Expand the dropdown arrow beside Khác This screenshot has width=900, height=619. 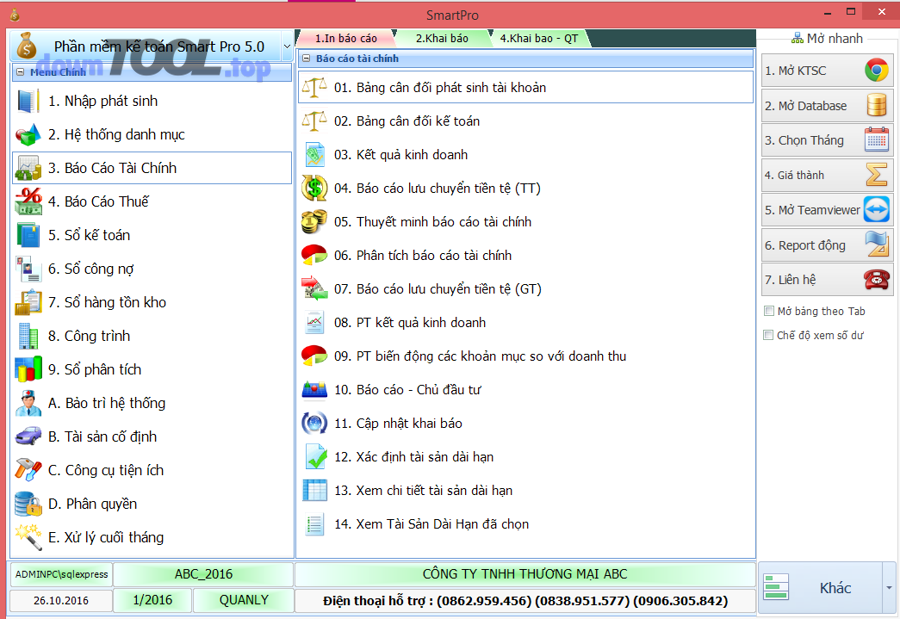pos(888,588)
